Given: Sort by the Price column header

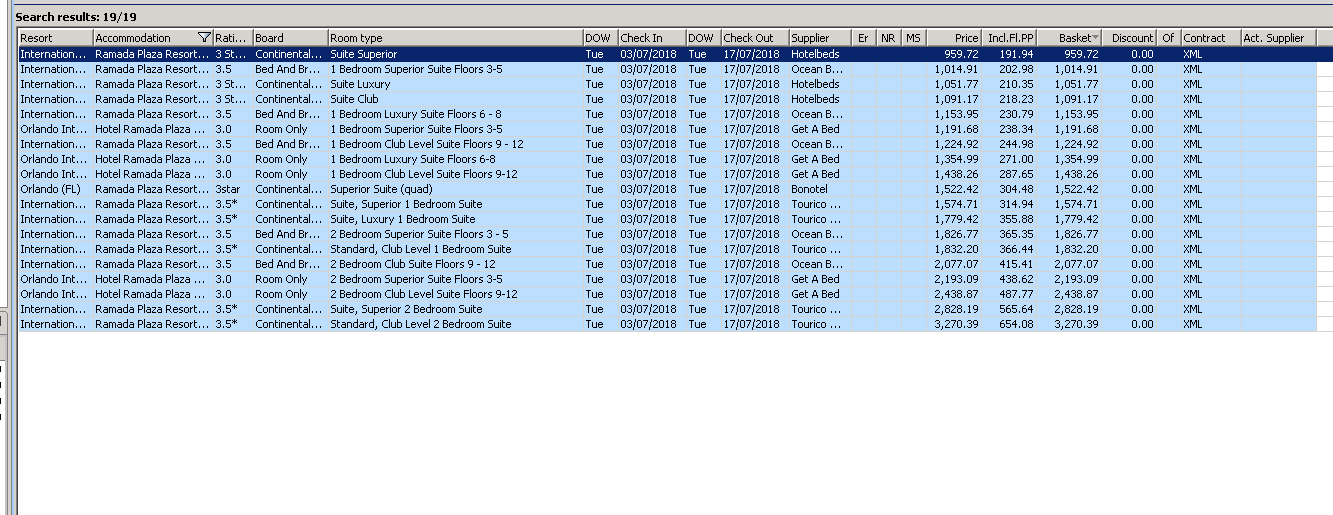Looking at the screenshot, I should [954, 38].
